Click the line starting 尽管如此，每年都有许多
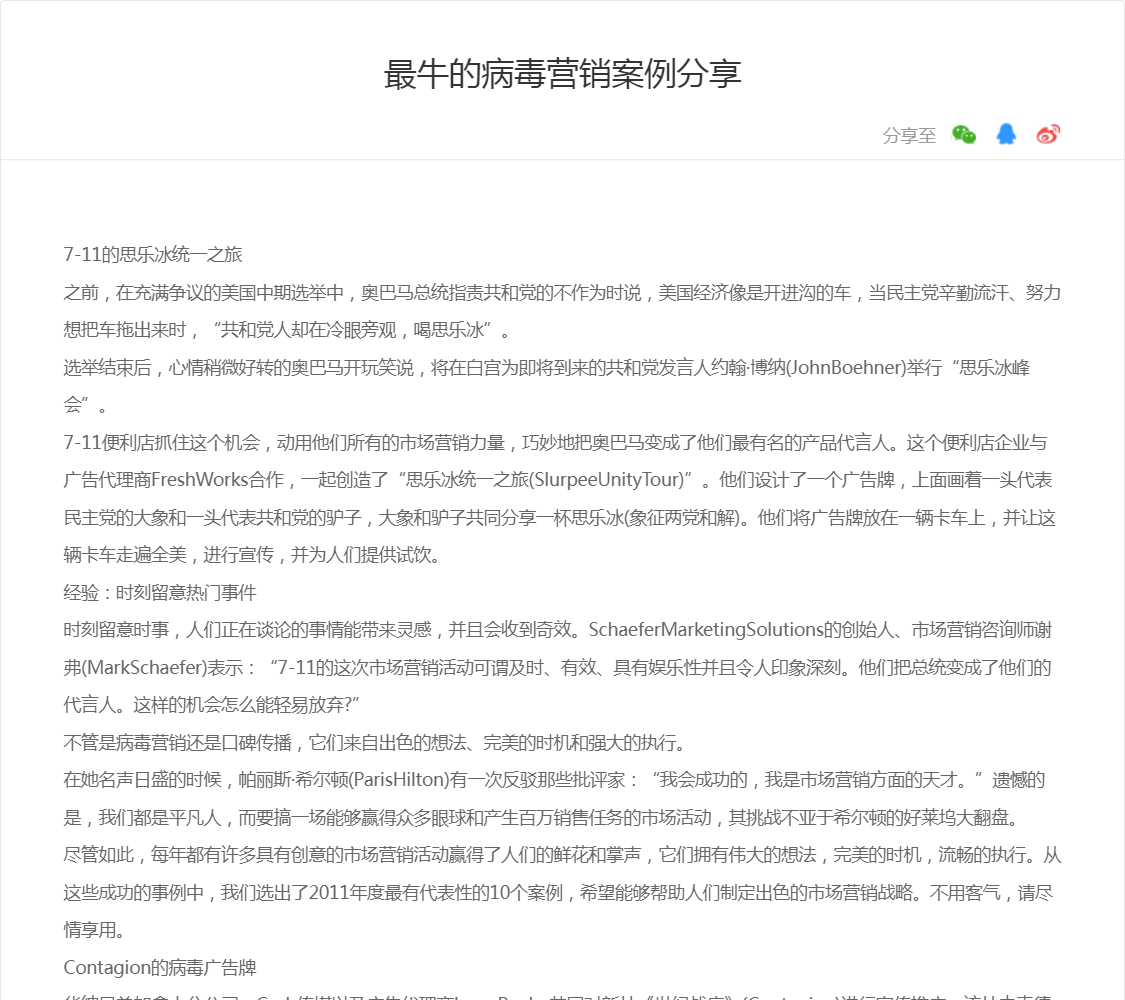Screen dimensions: 1125x1000 pos(562,855)
